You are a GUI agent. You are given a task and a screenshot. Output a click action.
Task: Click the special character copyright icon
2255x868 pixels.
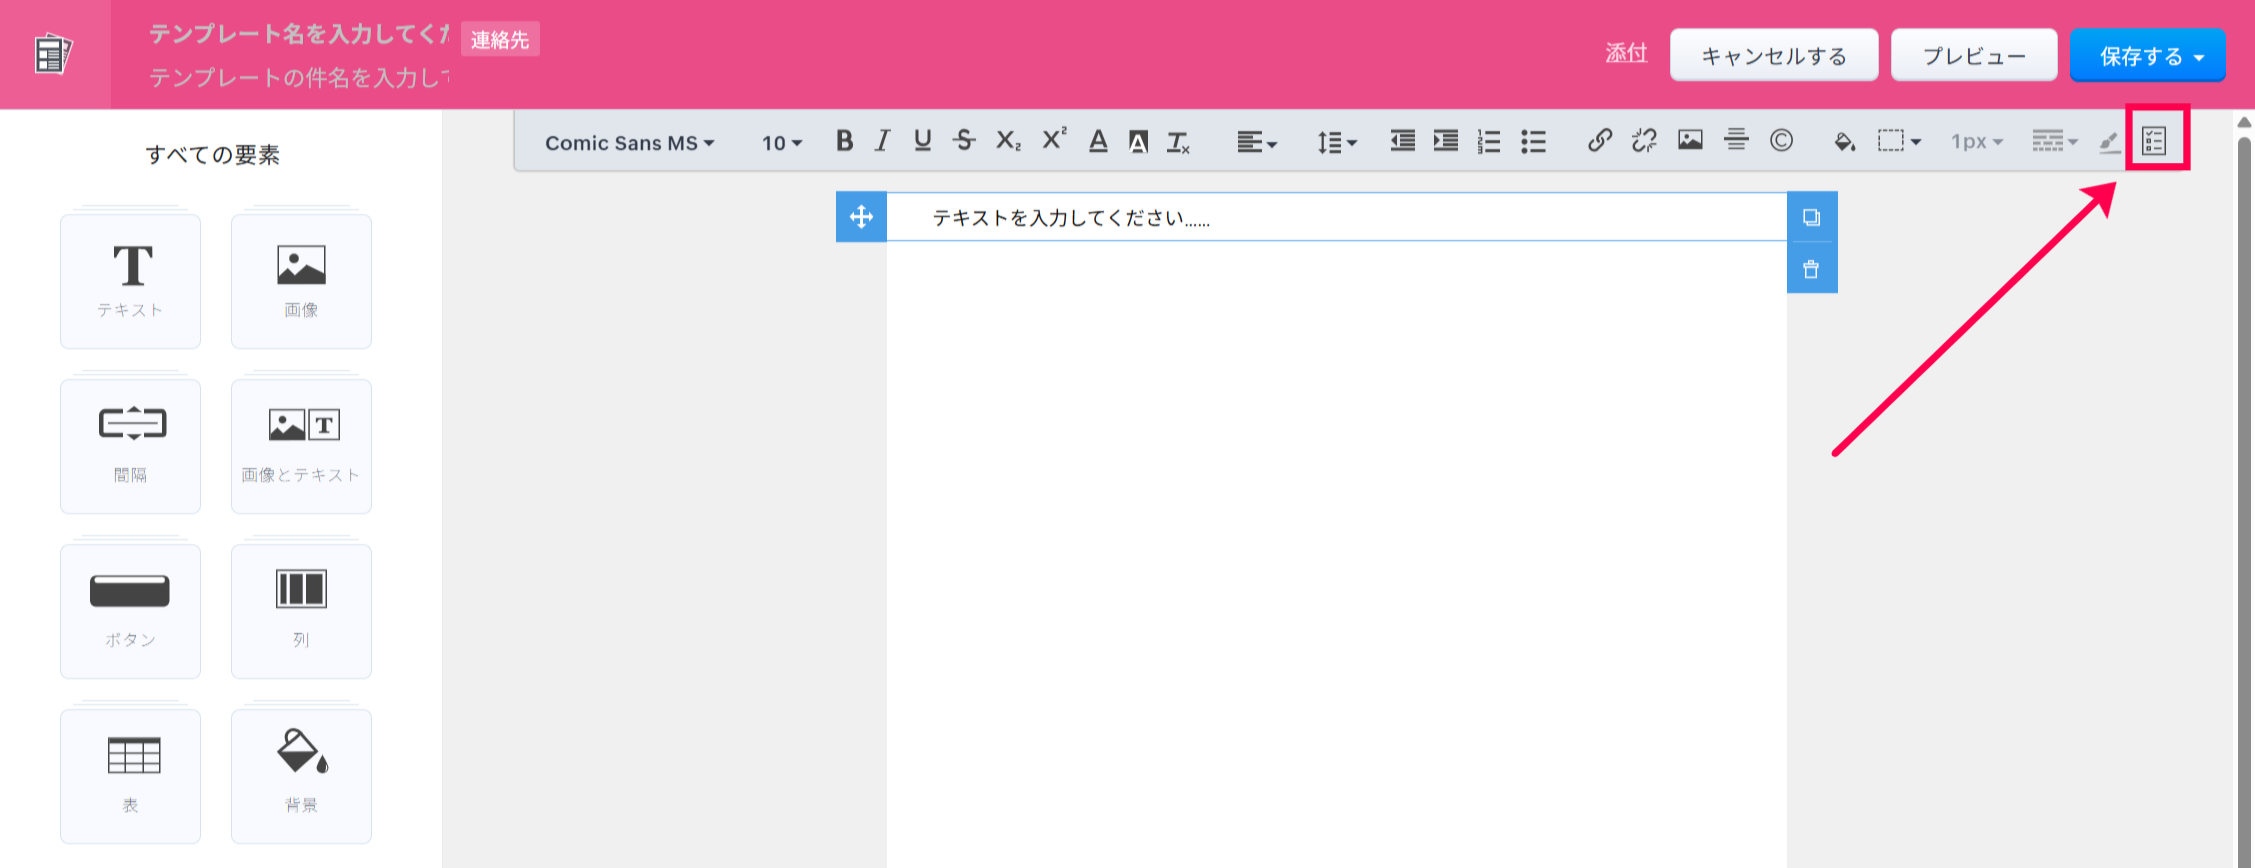coord(1781,141)
